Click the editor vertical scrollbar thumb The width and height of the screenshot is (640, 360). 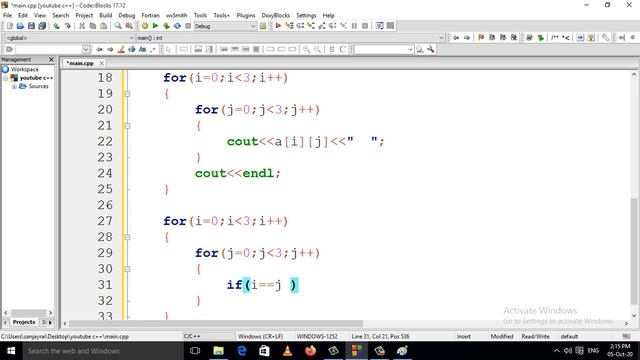point(634,251)
